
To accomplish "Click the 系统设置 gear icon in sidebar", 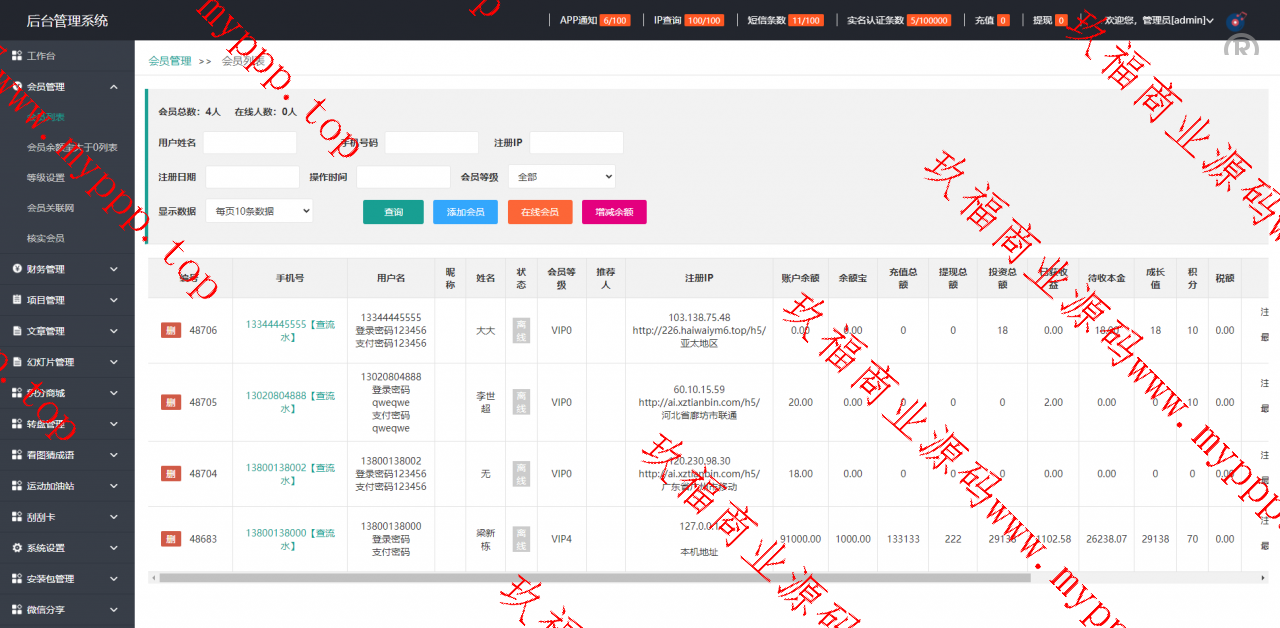I will 17,548.
